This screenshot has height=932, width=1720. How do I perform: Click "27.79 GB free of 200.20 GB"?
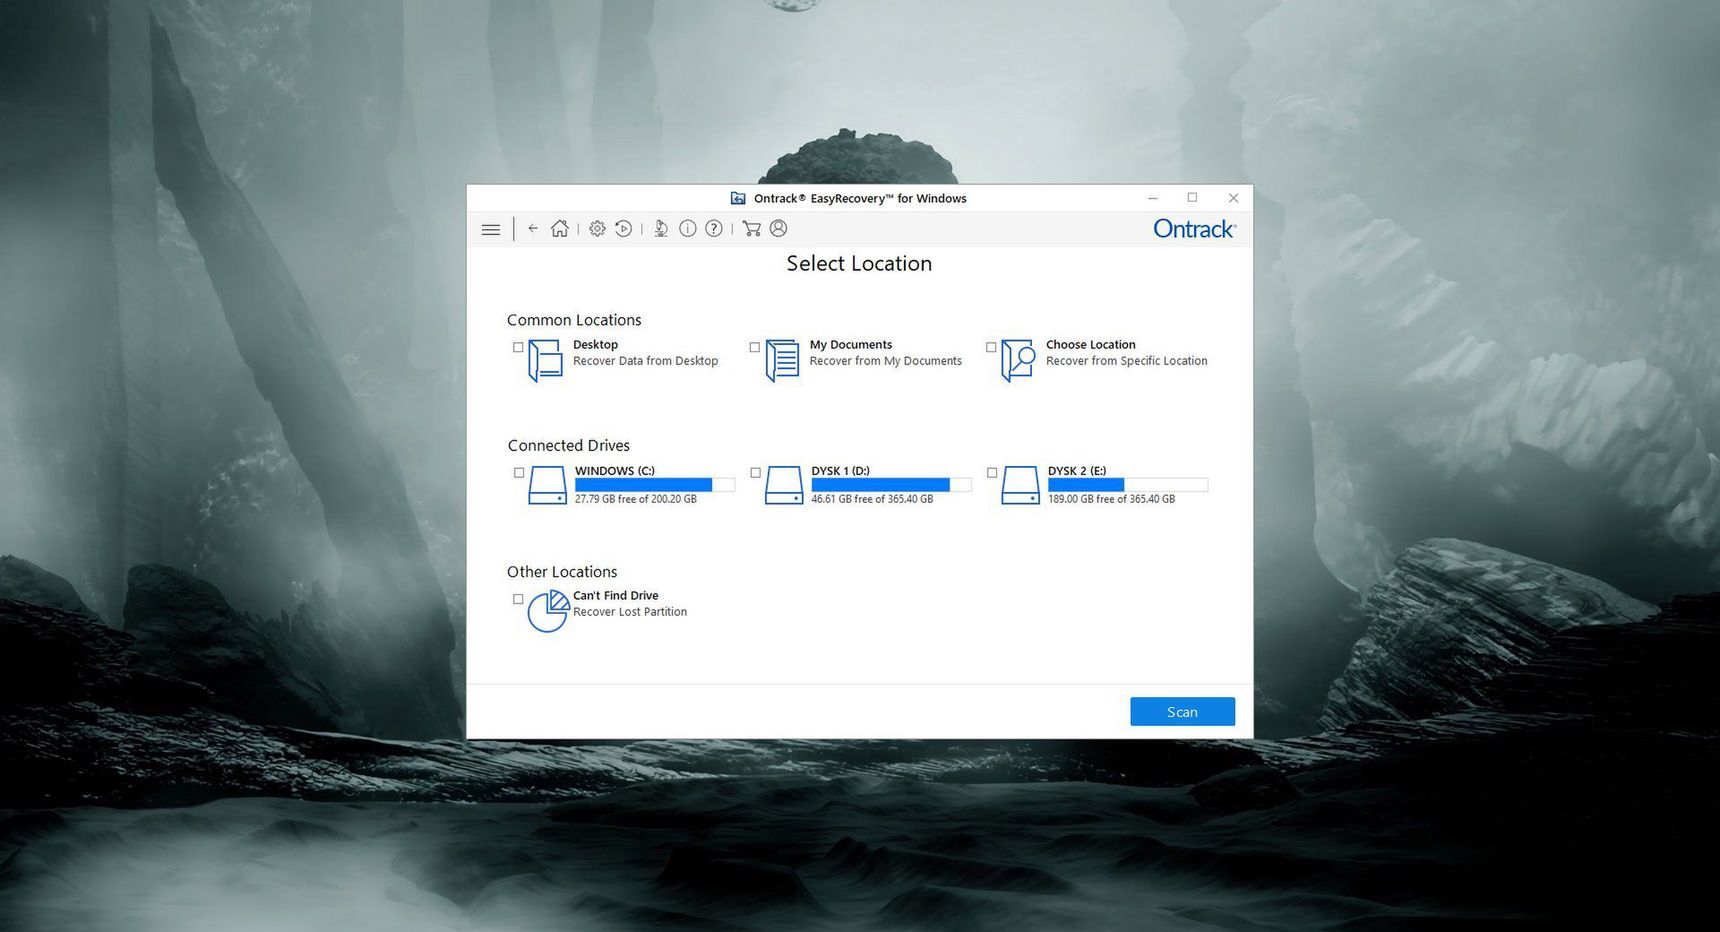(635, 499)
